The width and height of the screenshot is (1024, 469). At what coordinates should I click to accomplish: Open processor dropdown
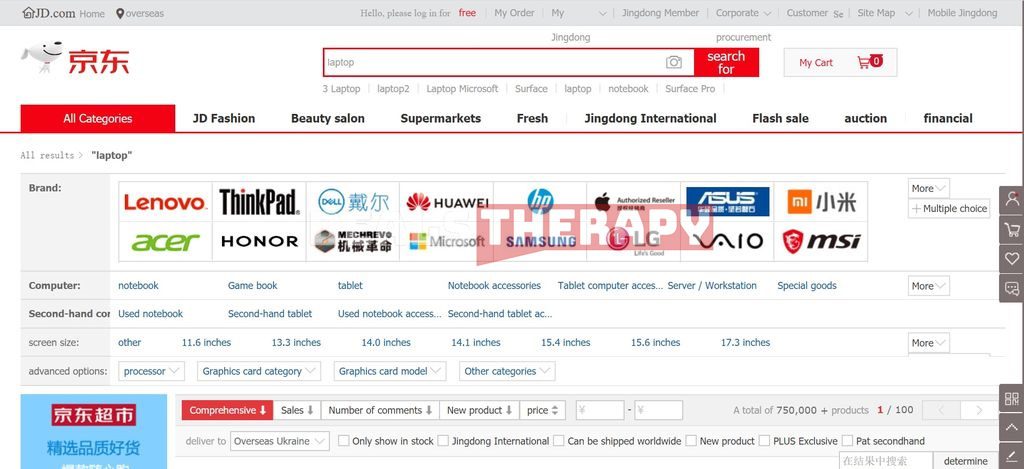152,371
